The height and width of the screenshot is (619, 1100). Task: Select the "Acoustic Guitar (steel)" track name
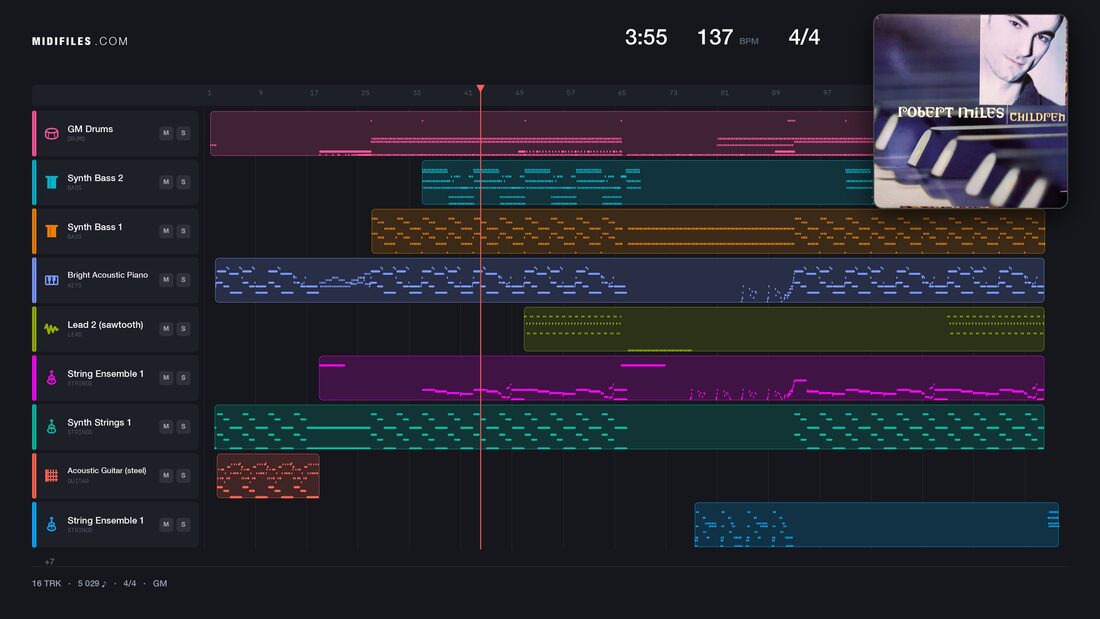tap(107, 471)
